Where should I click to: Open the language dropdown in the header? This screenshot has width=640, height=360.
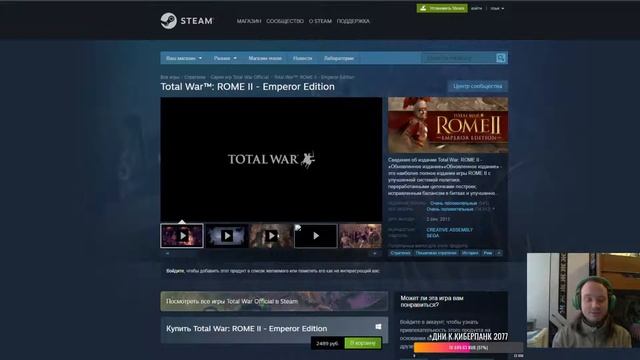497,8
